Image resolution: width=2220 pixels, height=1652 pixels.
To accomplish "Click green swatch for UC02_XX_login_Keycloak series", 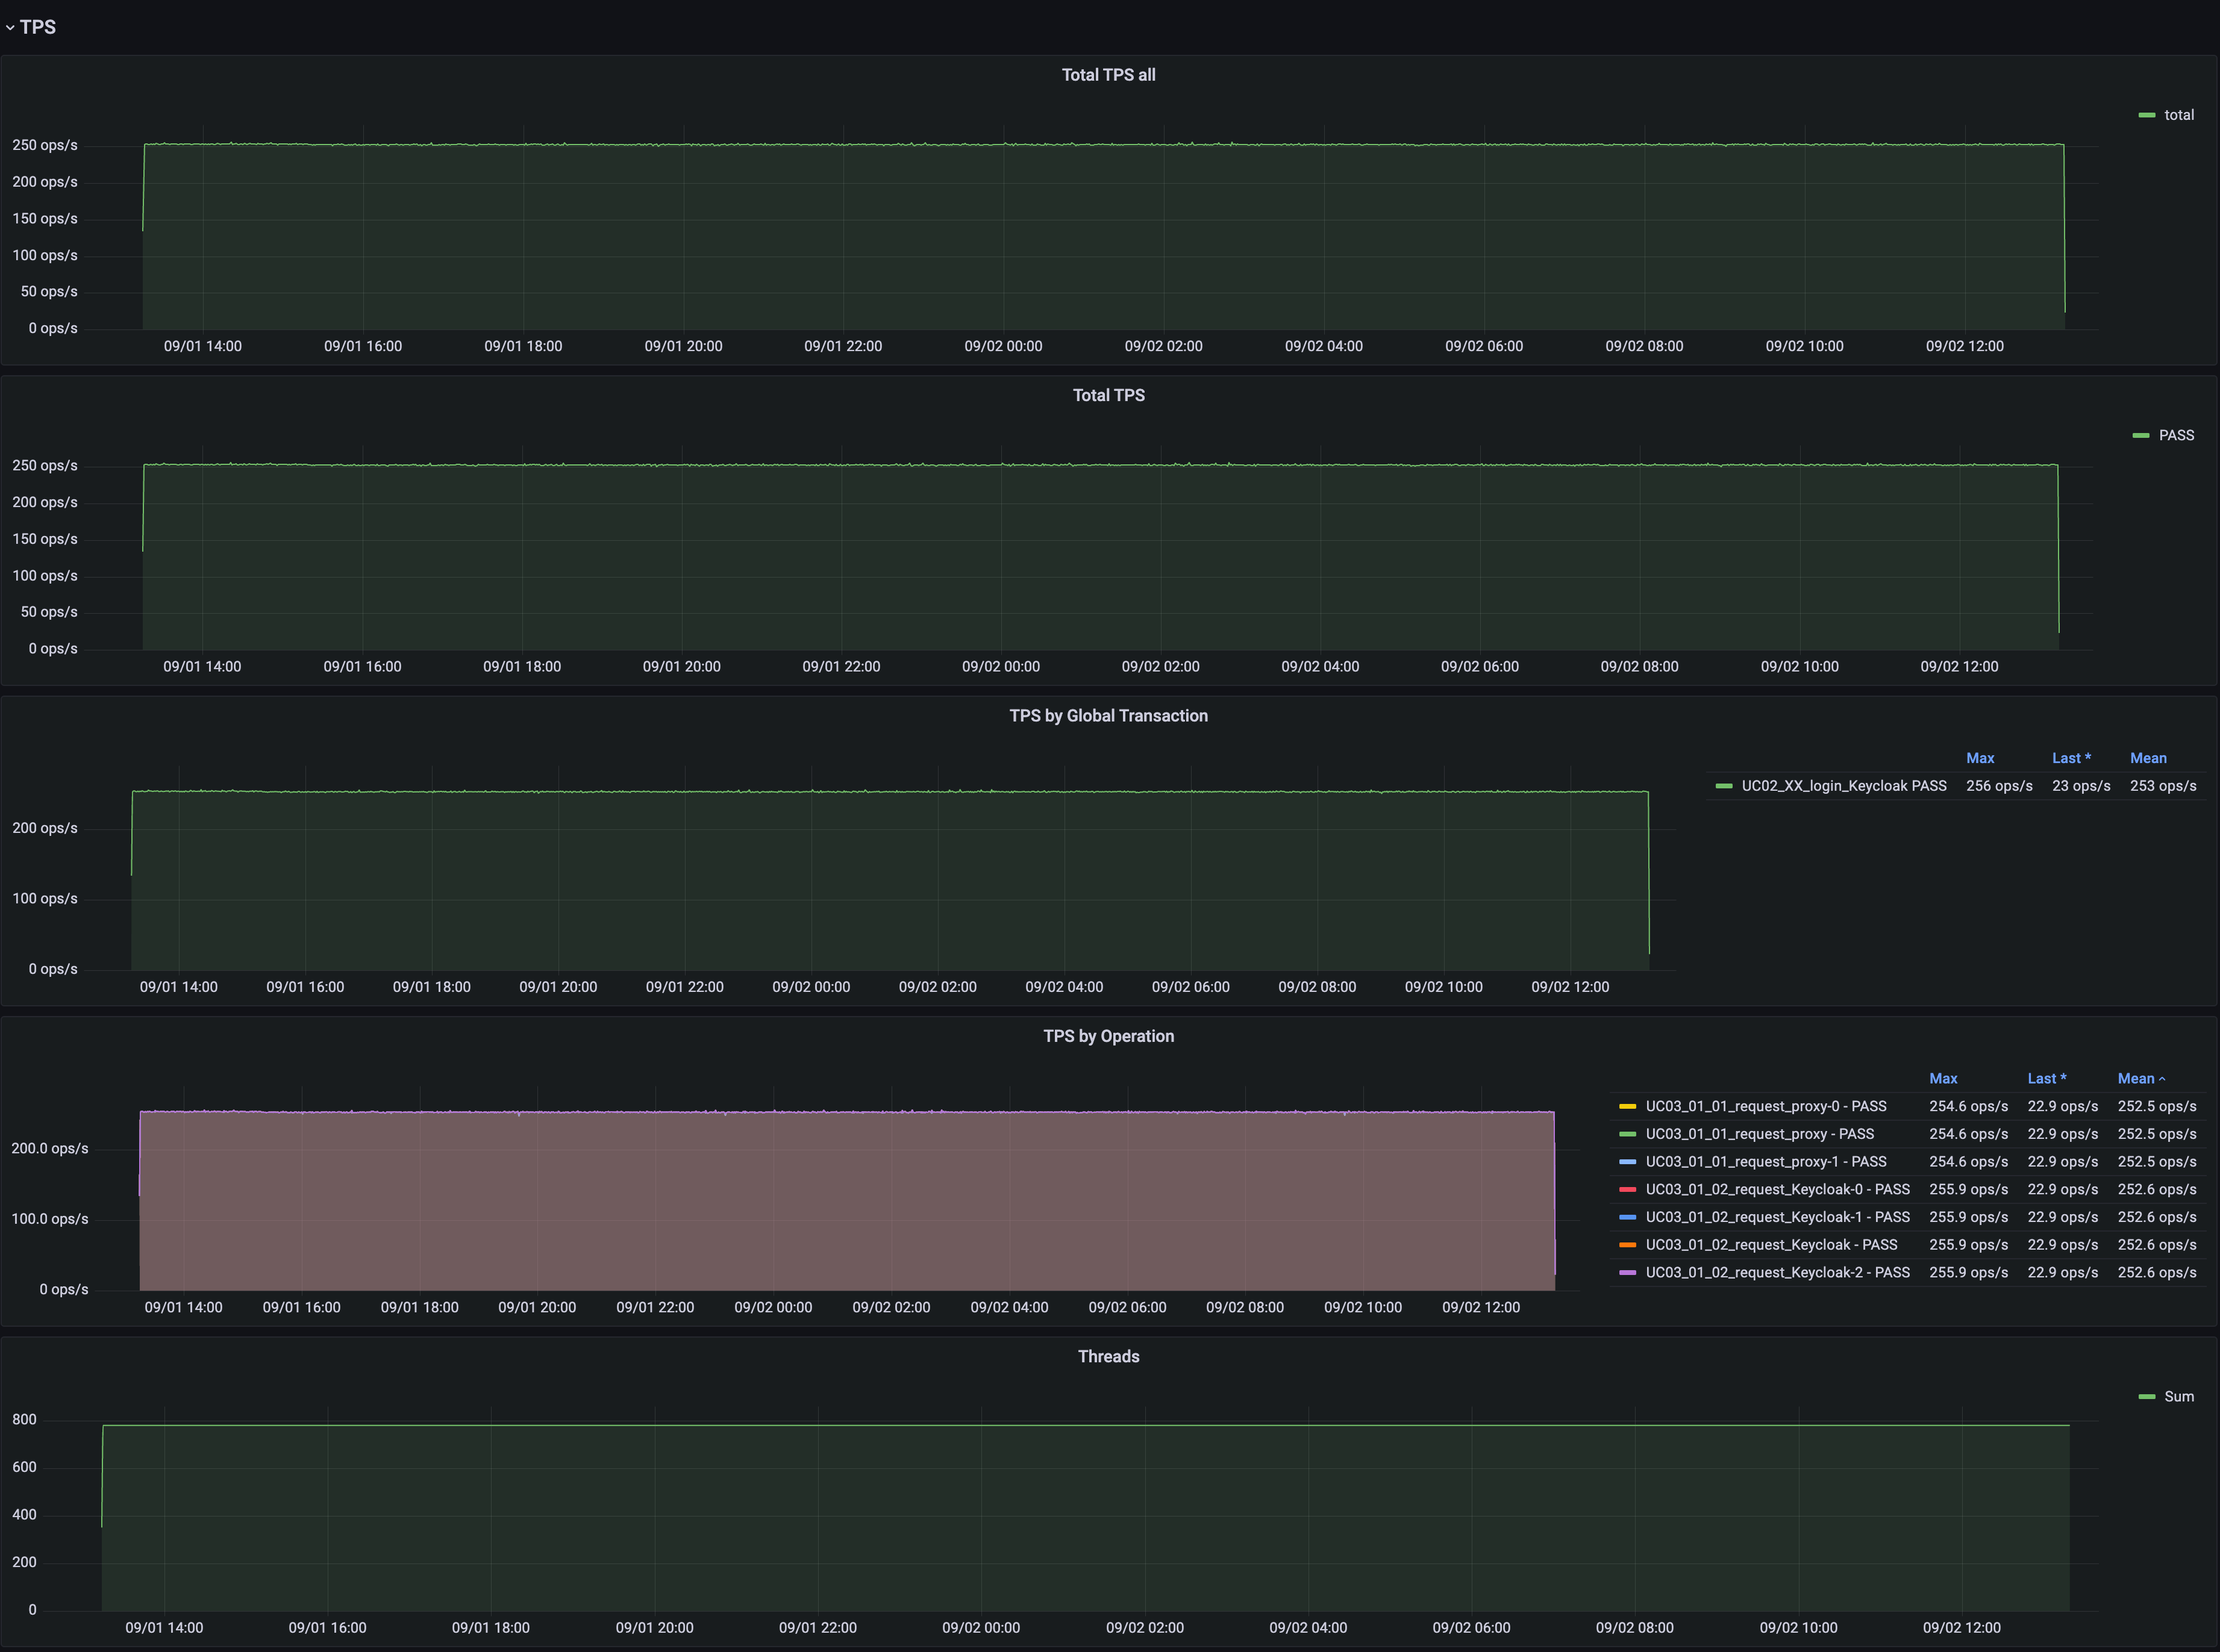I will coord(1723,786).
